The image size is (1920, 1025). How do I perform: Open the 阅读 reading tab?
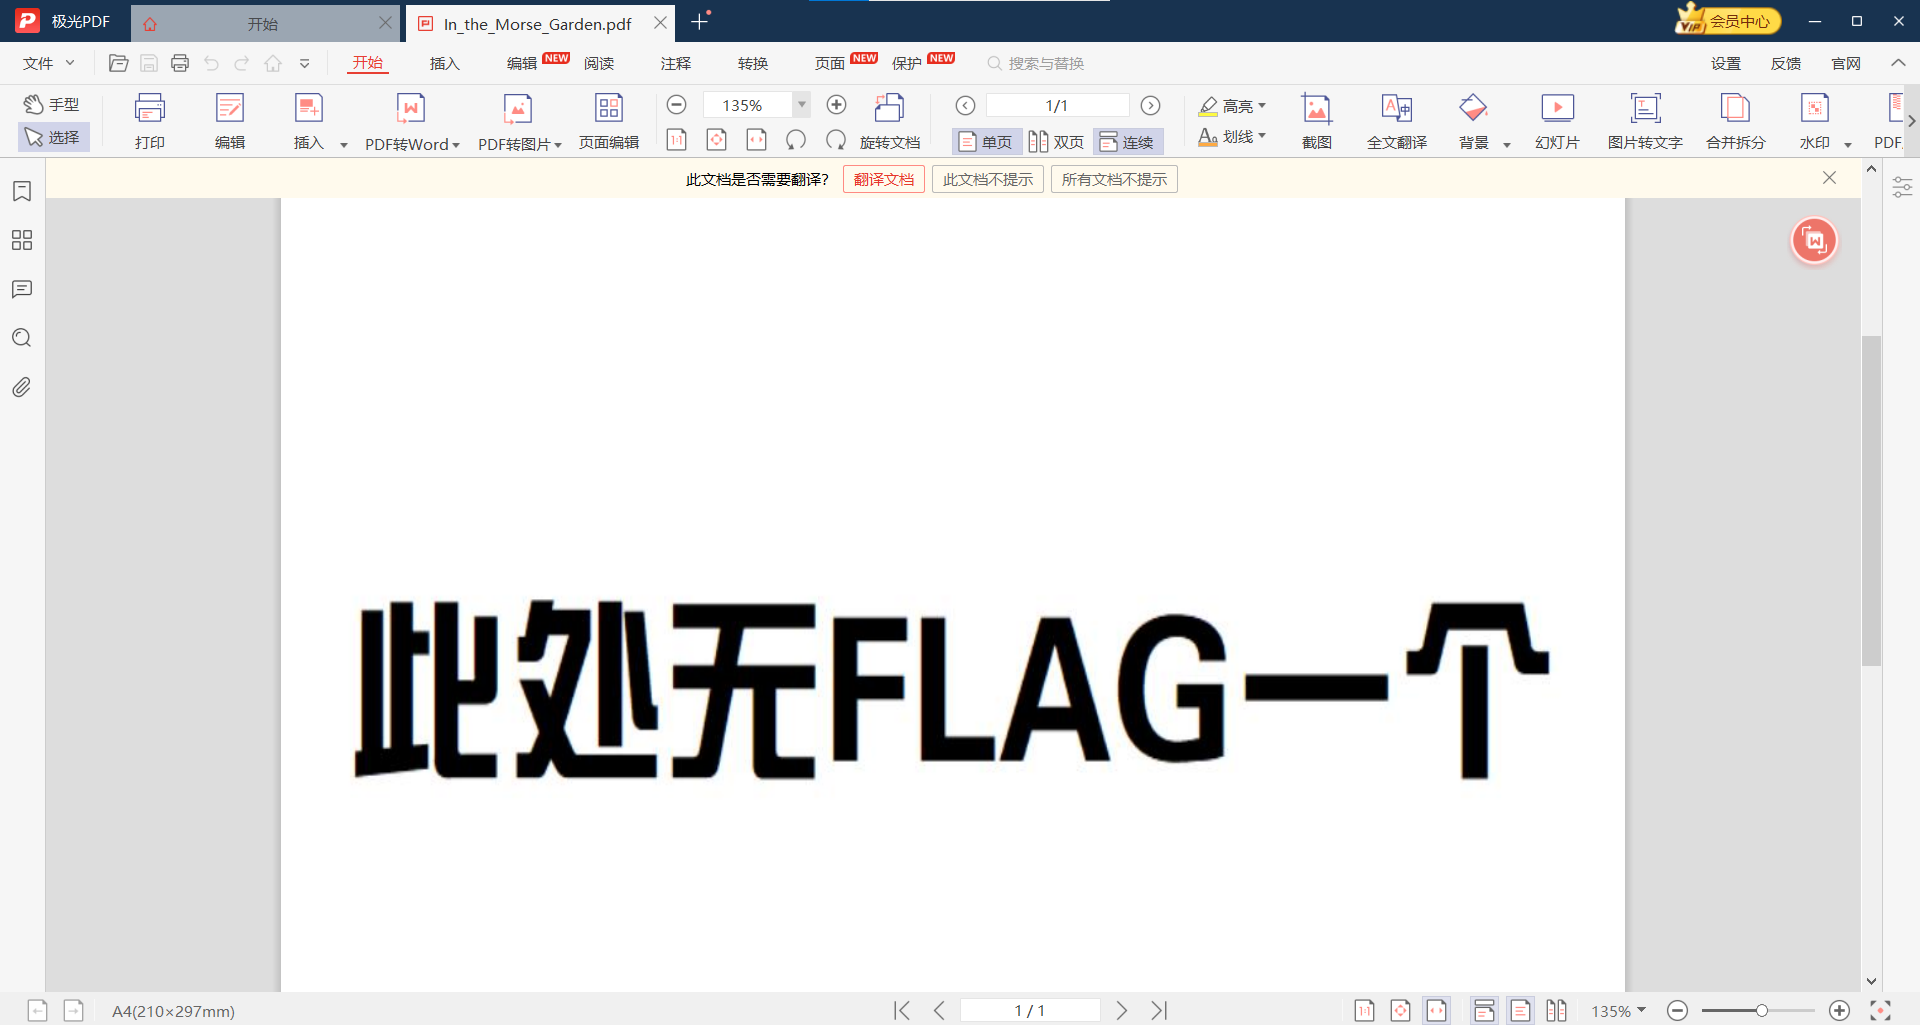pos(599,63)
